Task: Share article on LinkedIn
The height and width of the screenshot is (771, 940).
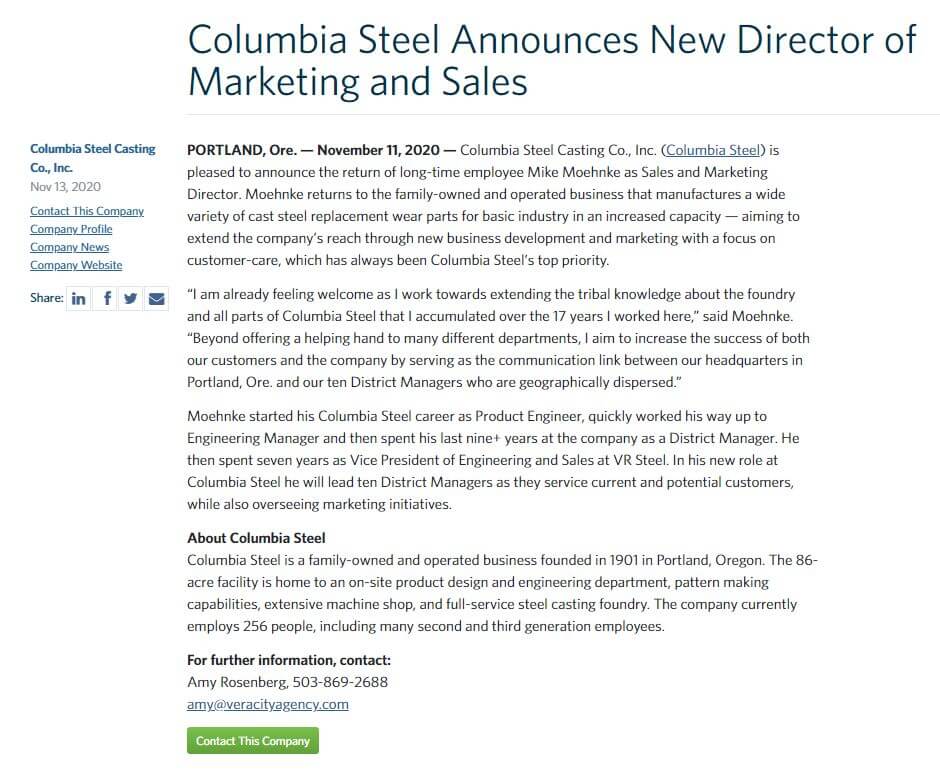Action: (79, 299)
